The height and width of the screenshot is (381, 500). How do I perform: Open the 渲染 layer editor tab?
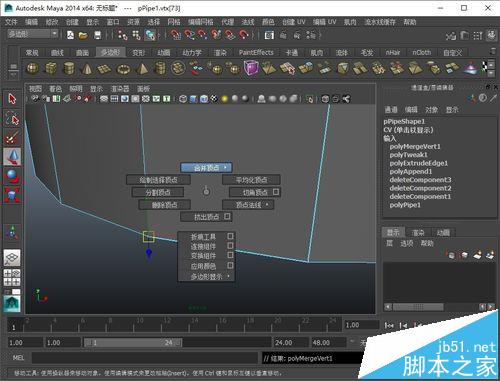click(418, 232)
